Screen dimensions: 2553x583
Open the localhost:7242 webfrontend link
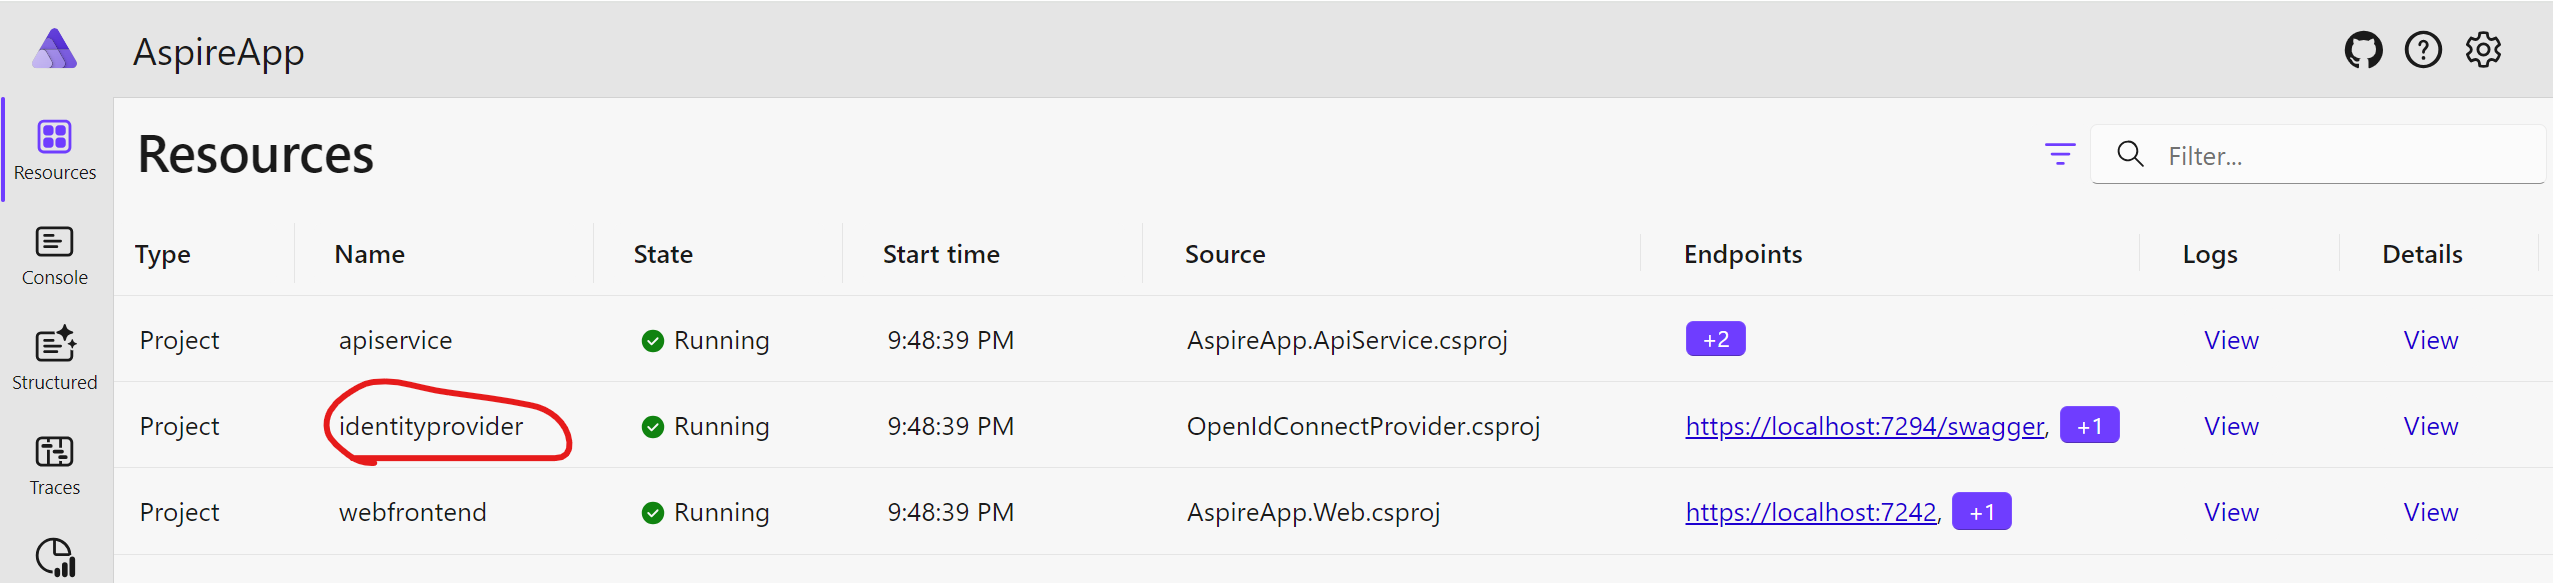pyautogui.click(x=1810, y=511)
